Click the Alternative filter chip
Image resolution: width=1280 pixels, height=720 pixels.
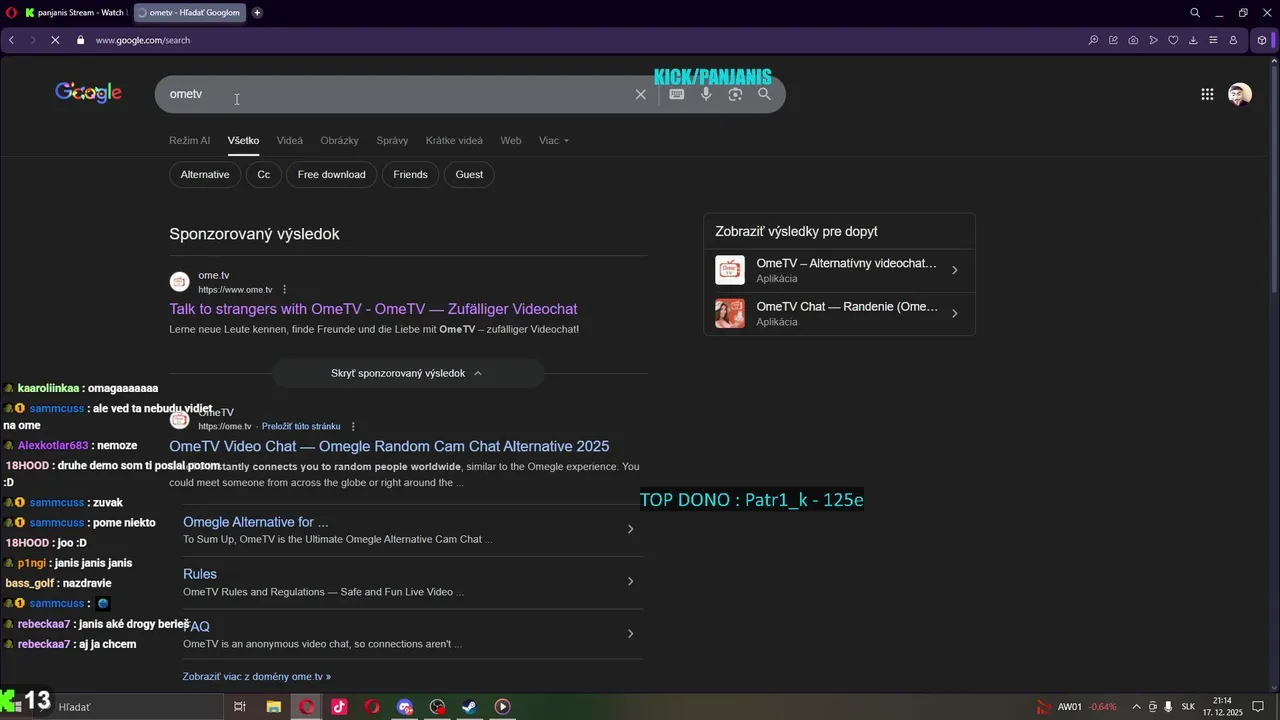[x=205, y=174]
